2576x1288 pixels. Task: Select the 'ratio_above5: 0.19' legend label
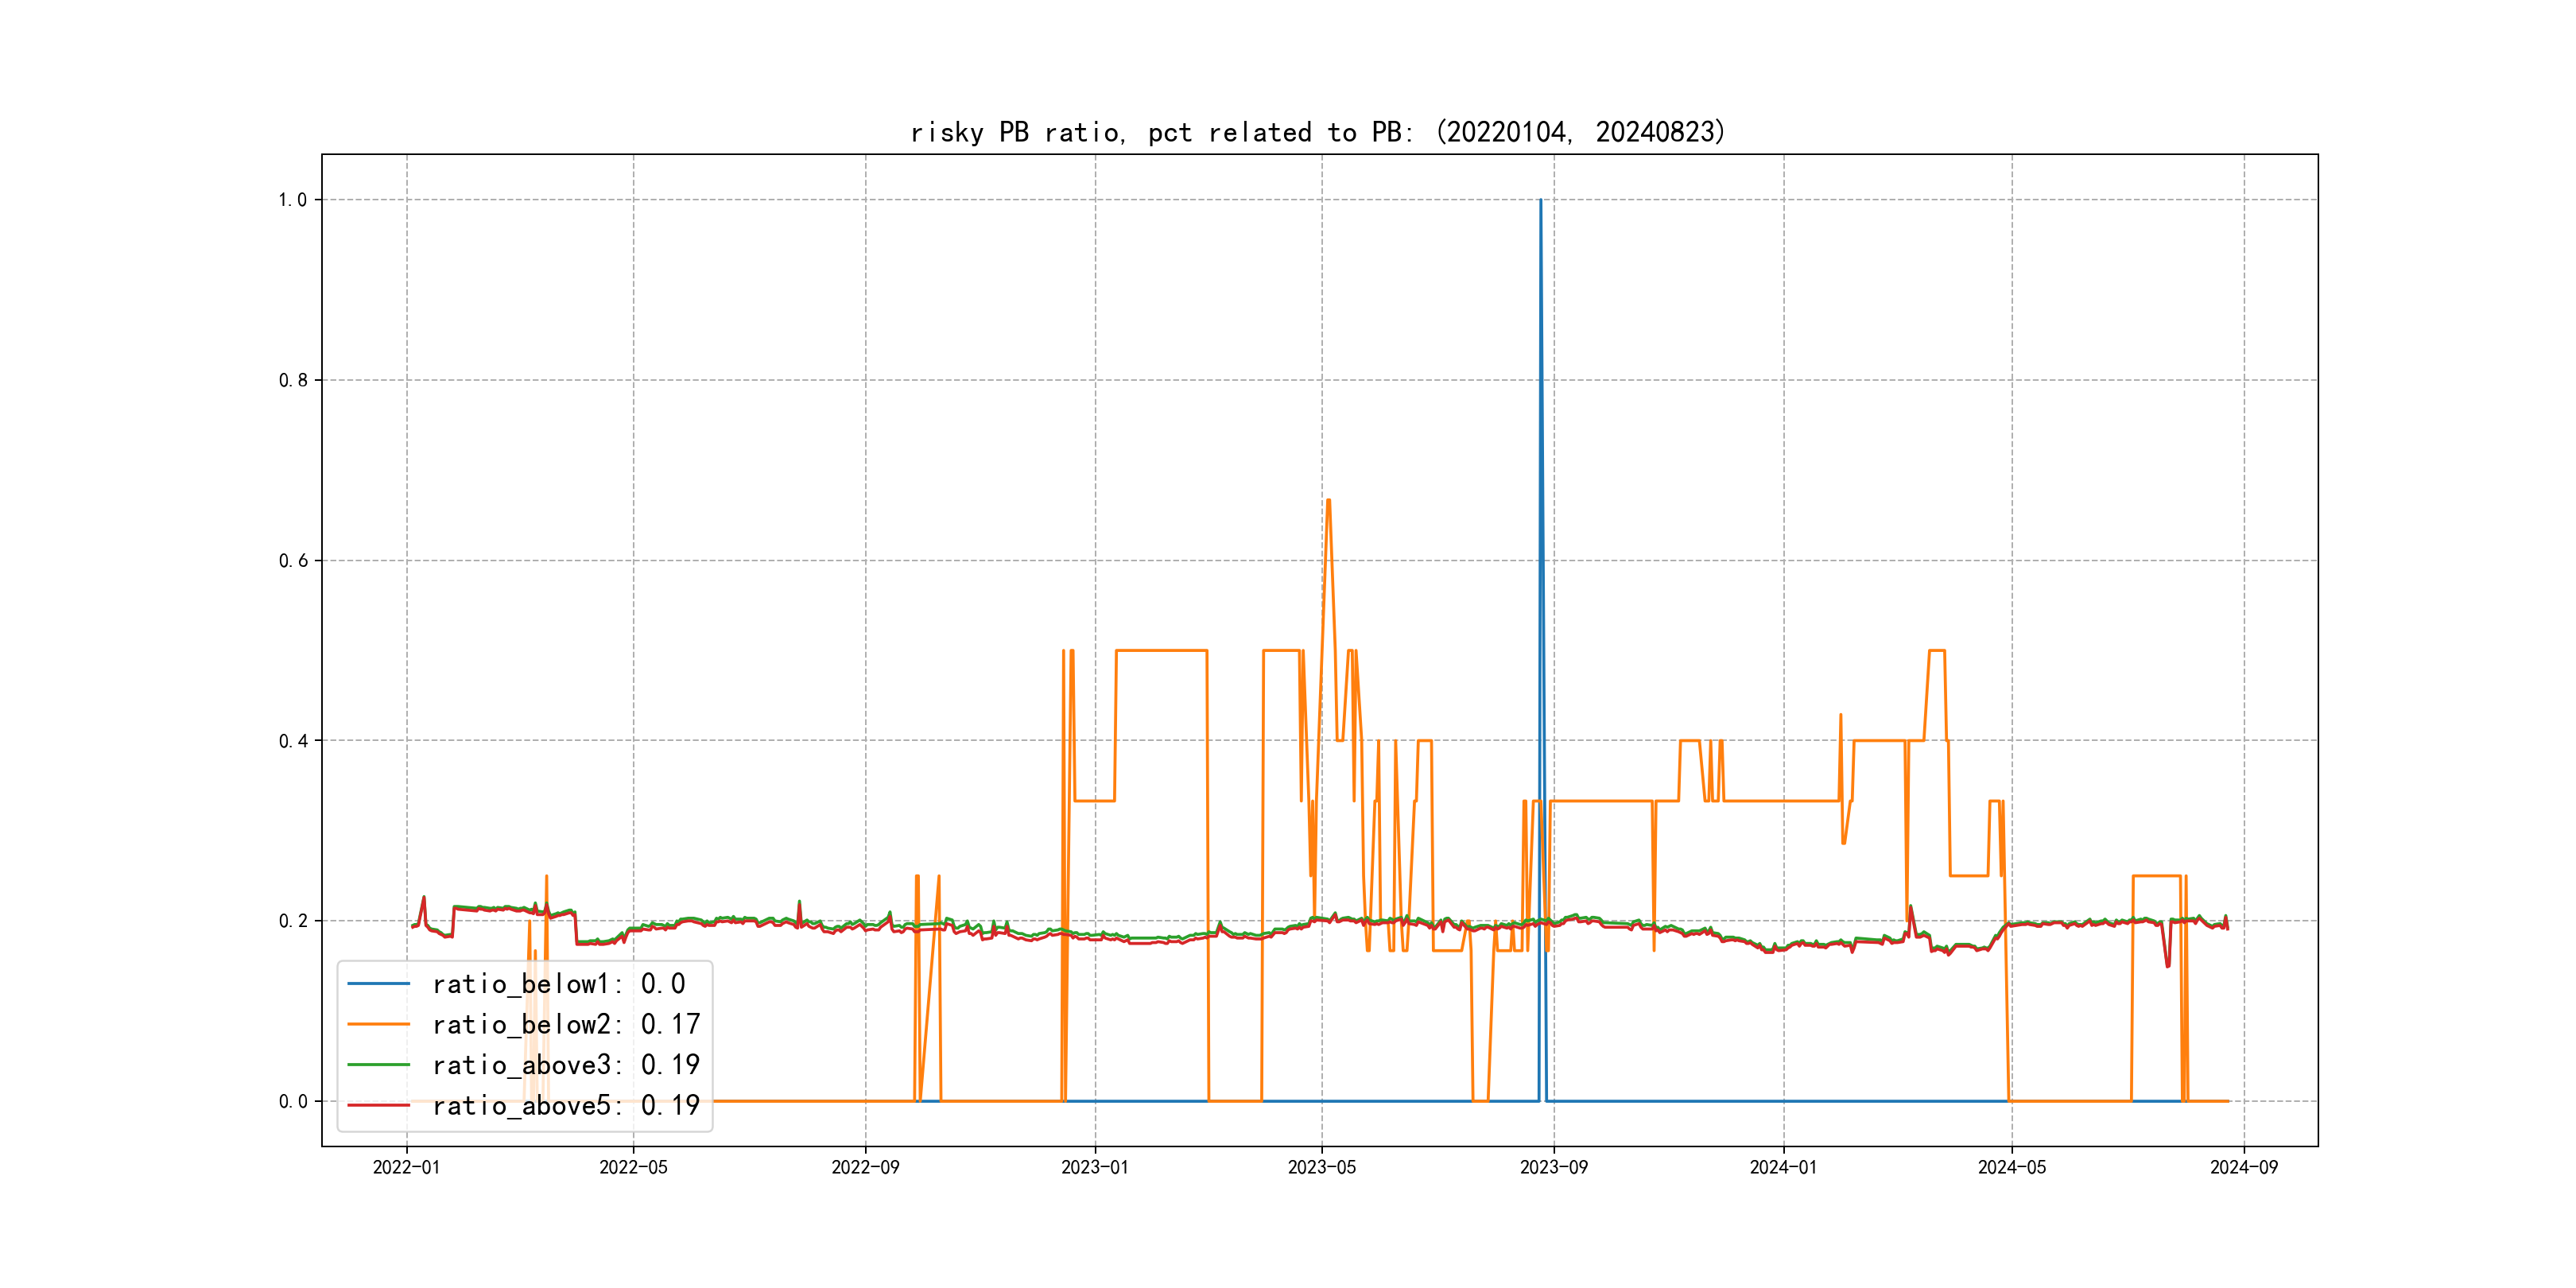(x=565, y=1105)
